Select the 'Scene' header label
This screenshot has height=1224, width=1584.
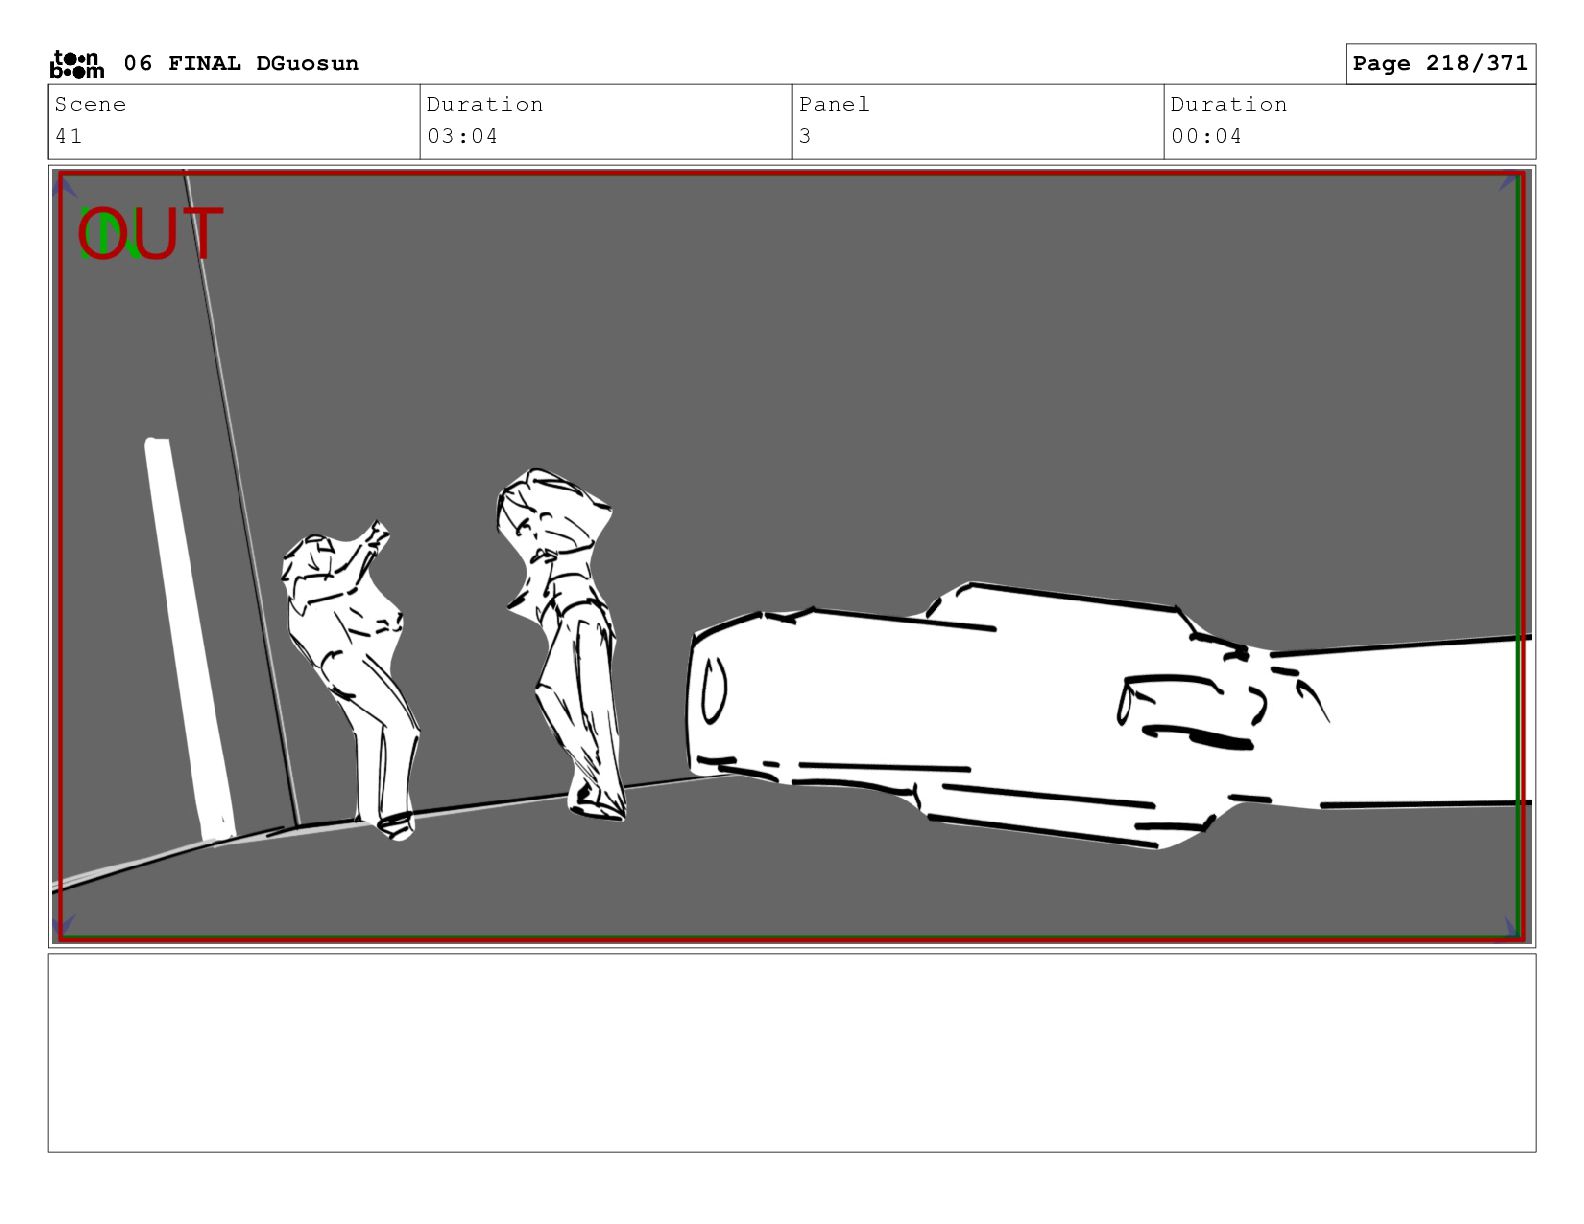91,105
